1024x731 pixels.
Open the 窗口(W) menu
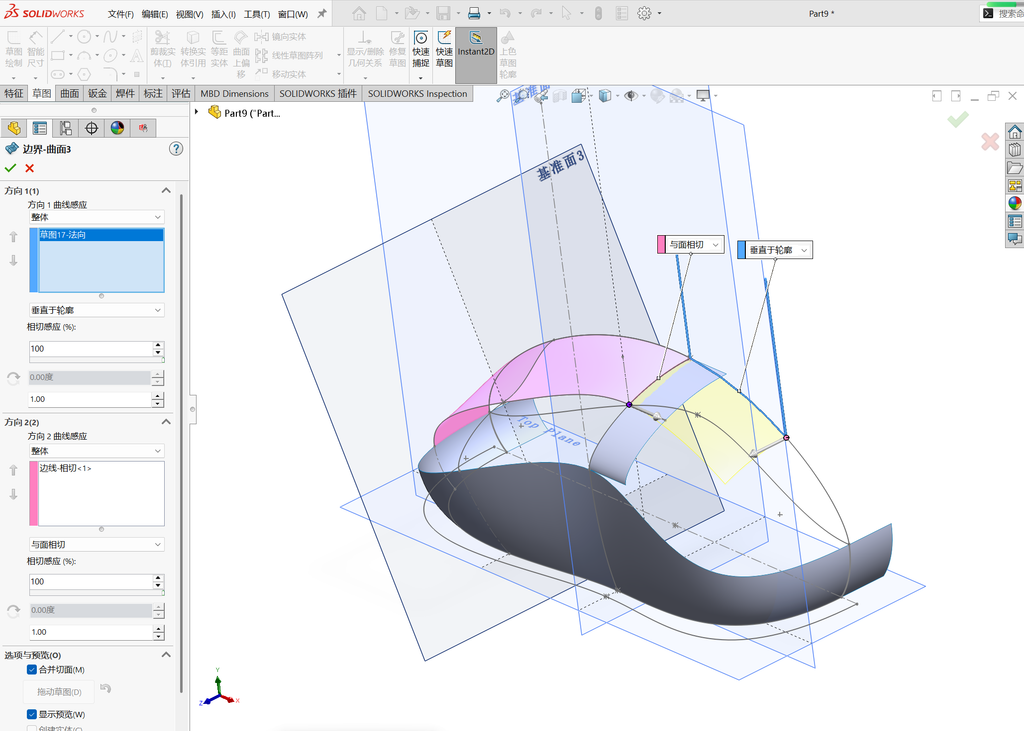coord(293,14)
